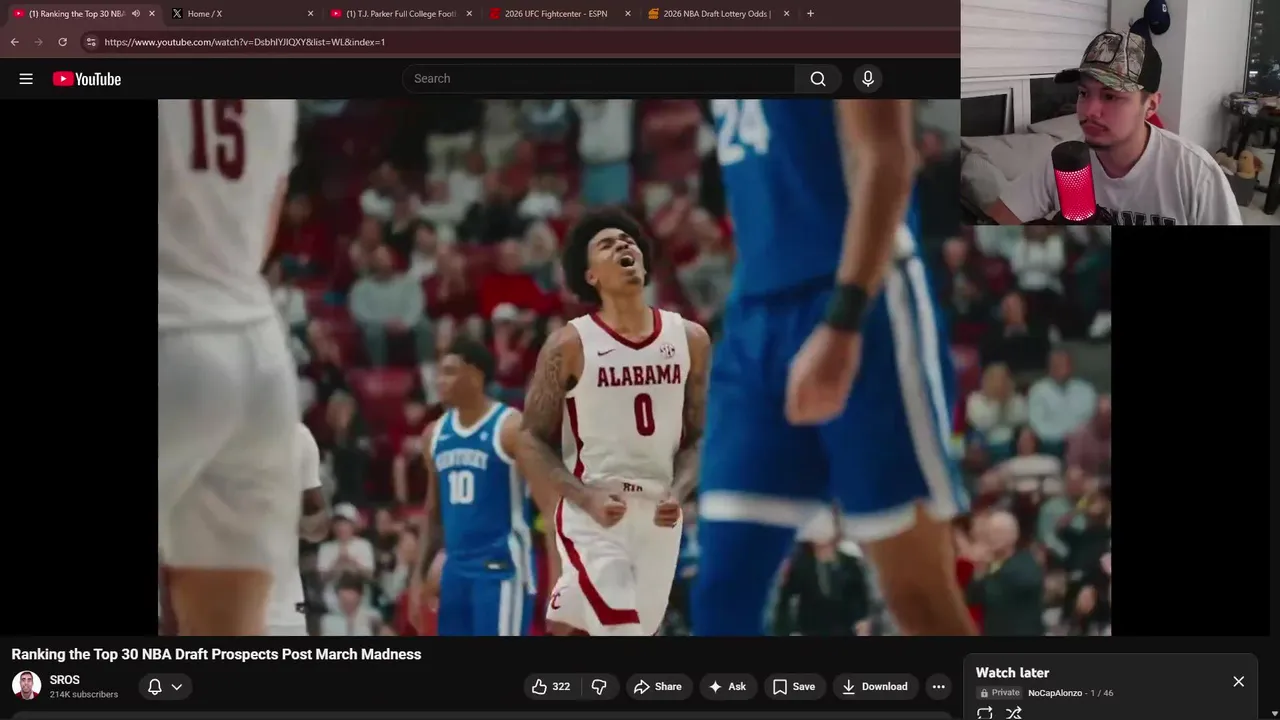1280x720 pixels.
Task: Open the more actions ellipsis menu
Action: point(938,686)
